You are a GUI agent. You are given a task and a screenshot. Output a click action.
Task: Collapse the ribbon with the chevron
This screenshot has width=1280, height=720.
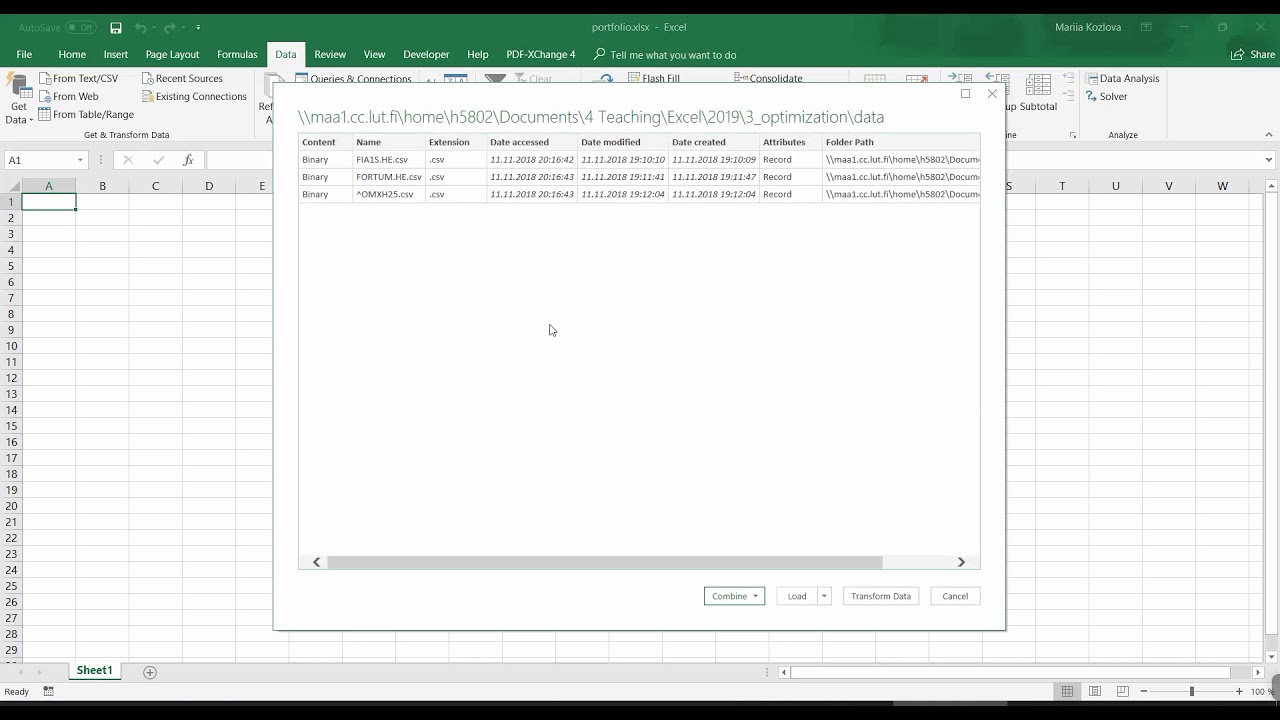point(1268,135)
